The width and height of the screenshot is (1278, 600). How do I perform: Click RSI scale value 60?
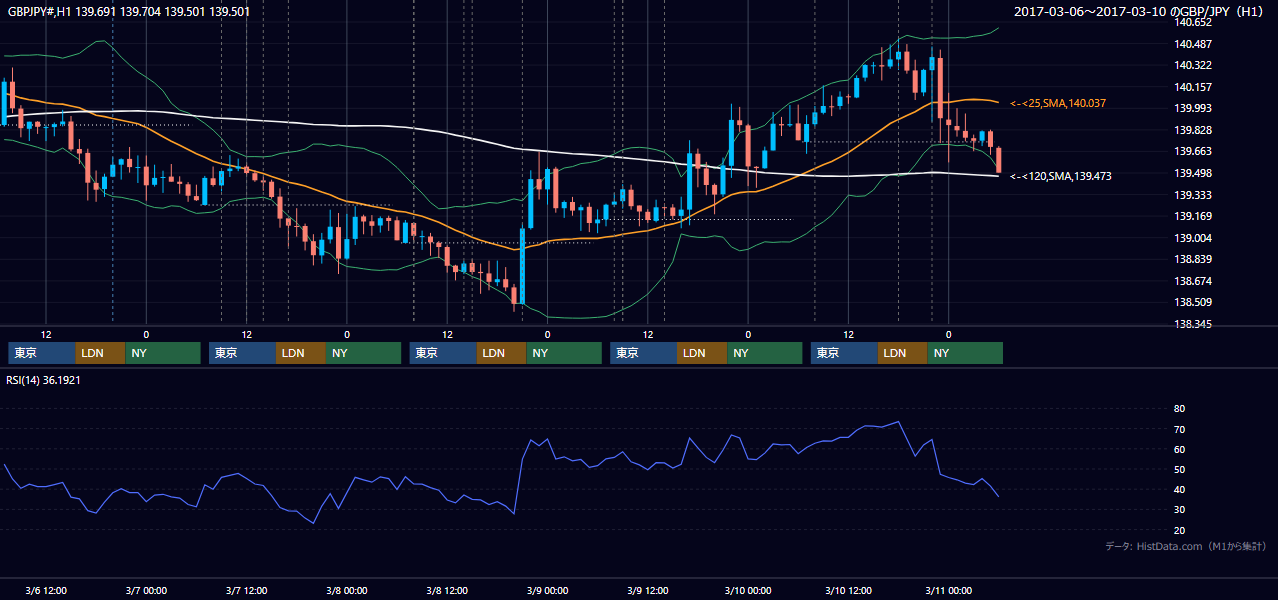(x=1179, y=449)
